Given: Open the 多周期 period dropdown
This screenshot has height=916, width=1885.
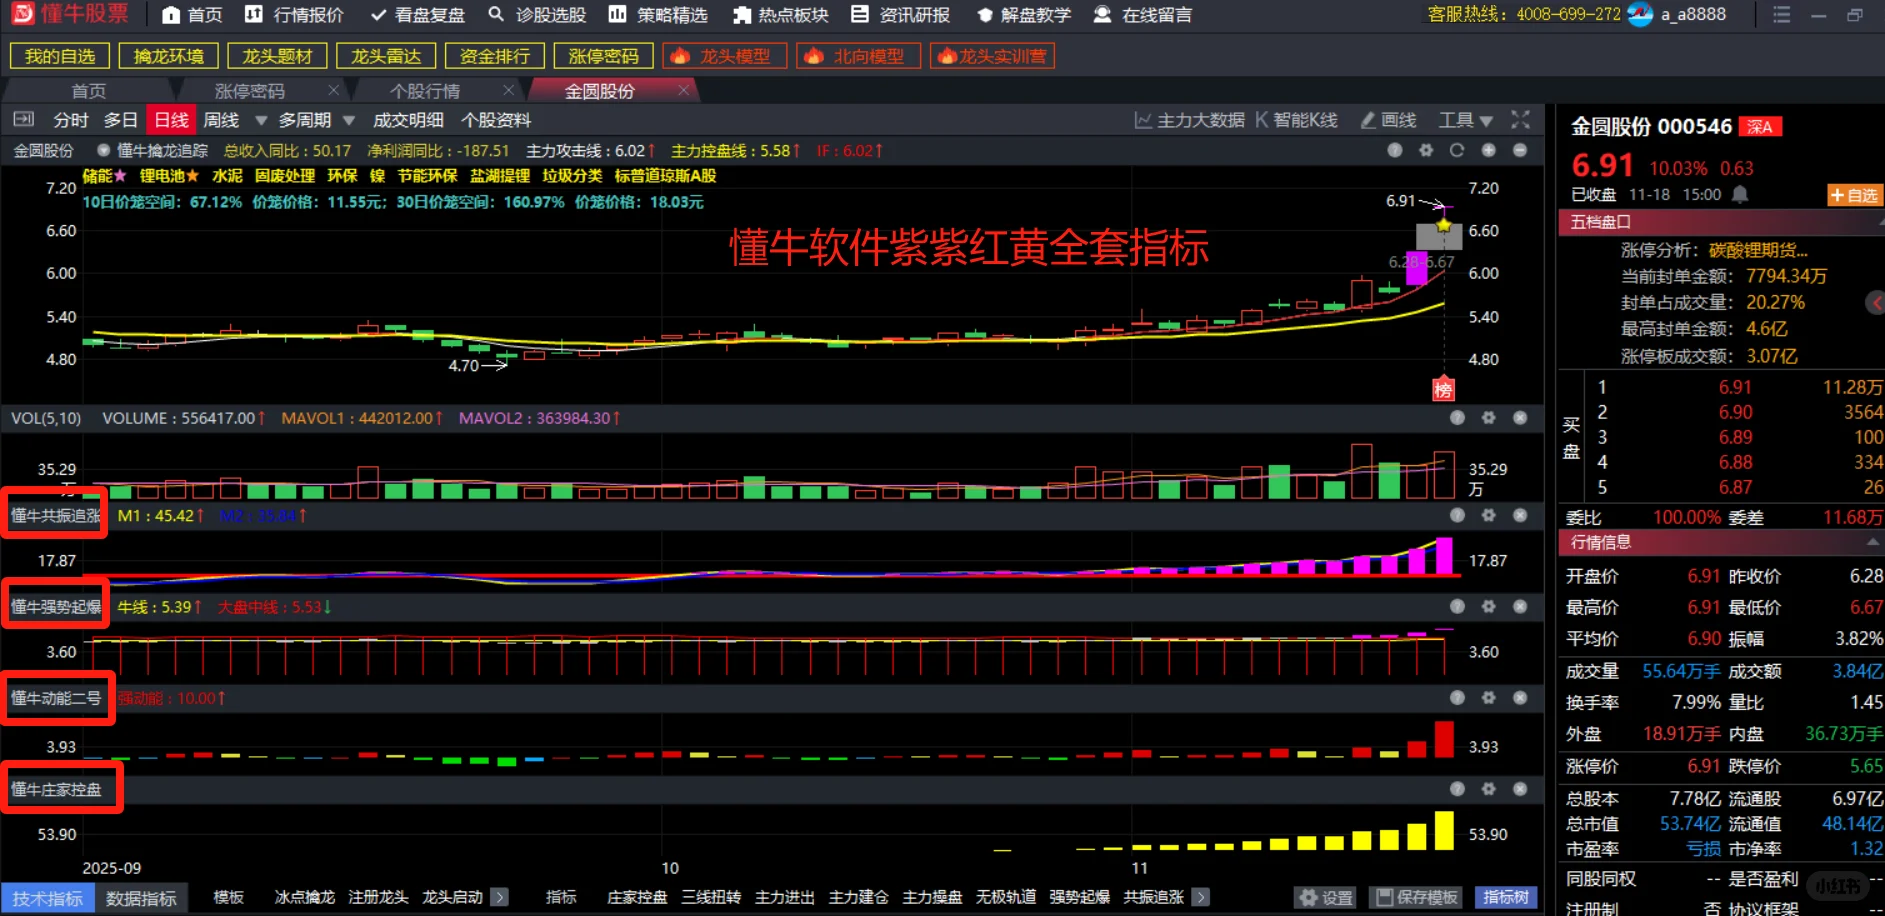Looking at the screenshot, I should tap(312, 119).
